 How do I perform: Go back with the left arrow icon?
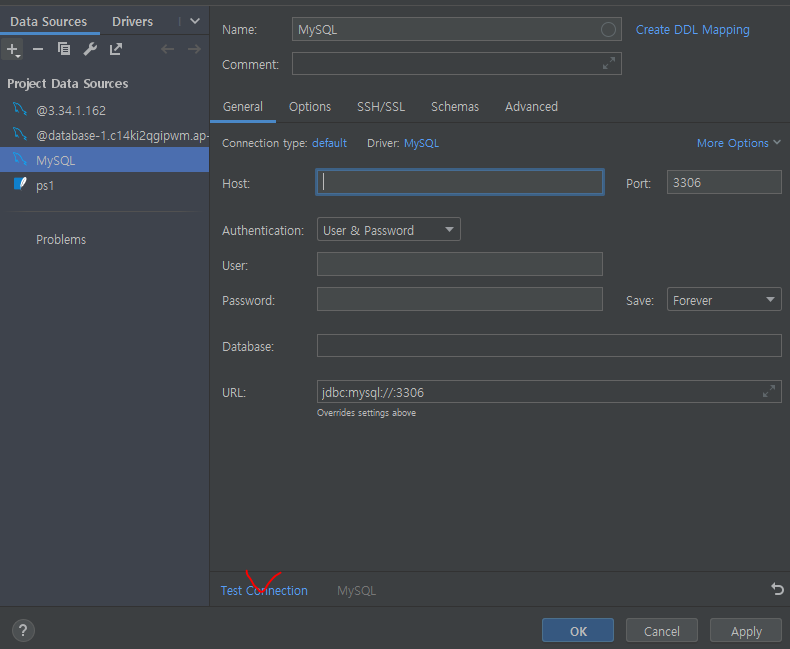pos(167,49)
